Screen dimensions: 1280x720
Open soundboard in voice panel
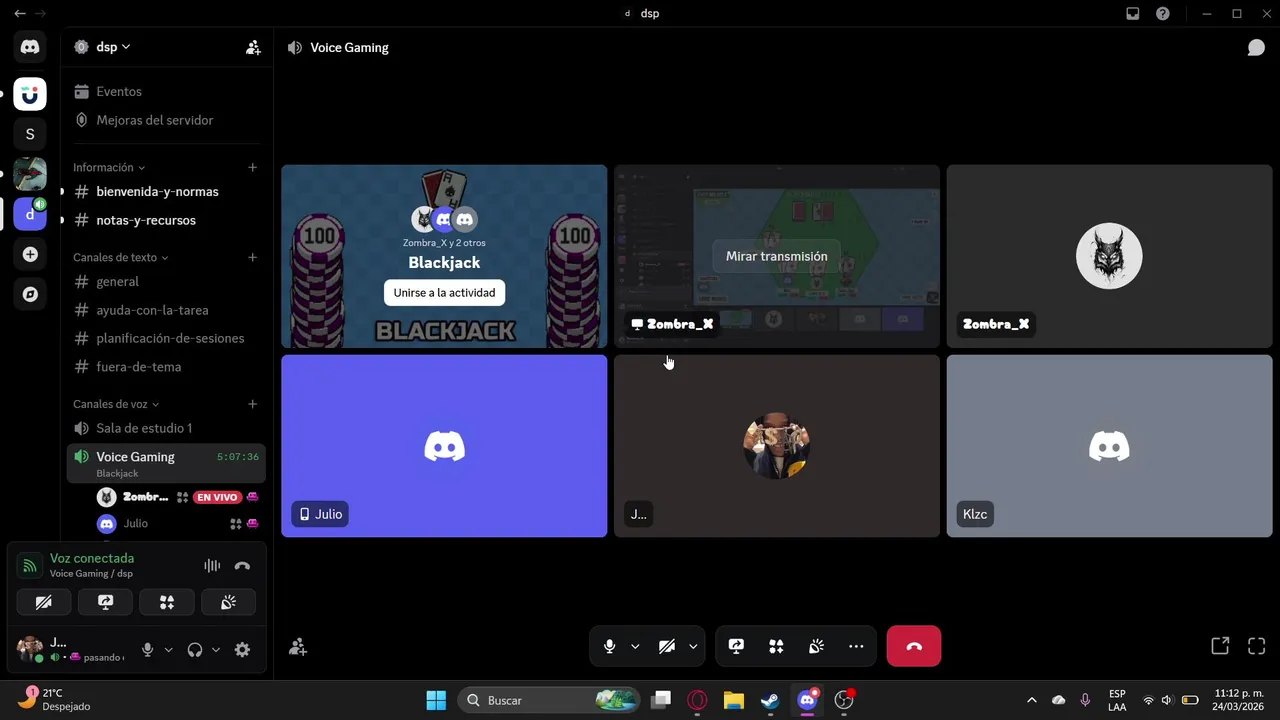tap(228, 602)
